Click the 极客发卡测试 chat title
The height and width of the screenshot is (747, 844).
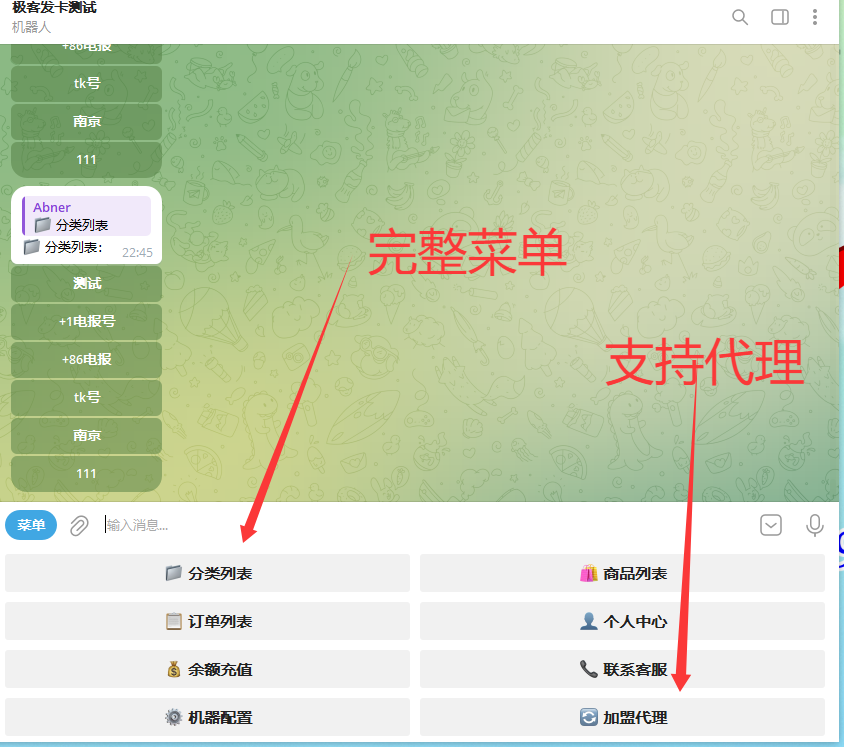click(x=55, y=8)
